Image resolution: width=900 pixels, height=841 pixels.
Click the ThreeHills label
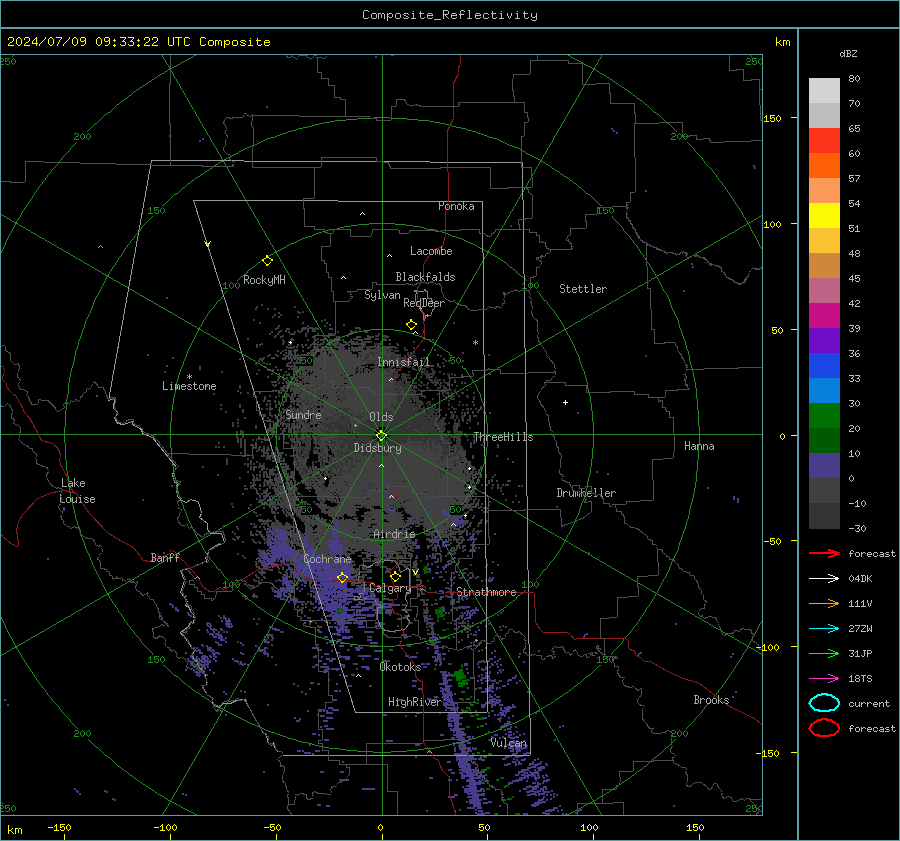(503, 437)
